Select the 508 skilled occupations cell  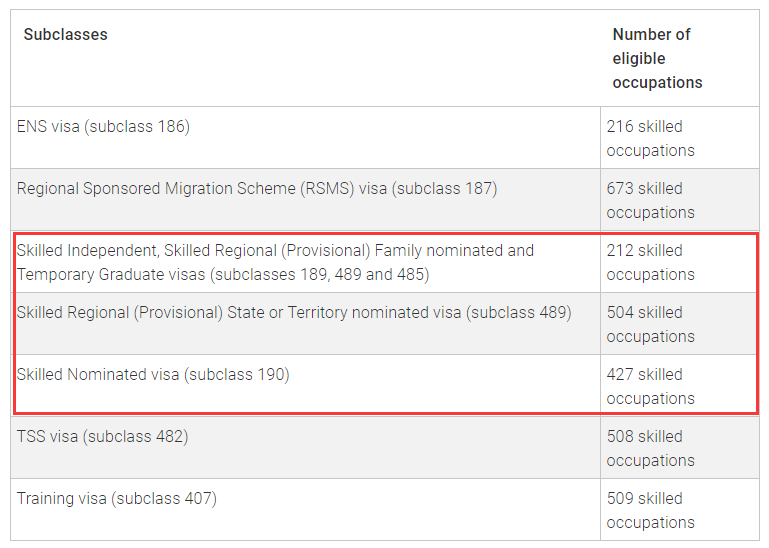tap(650, 448)
